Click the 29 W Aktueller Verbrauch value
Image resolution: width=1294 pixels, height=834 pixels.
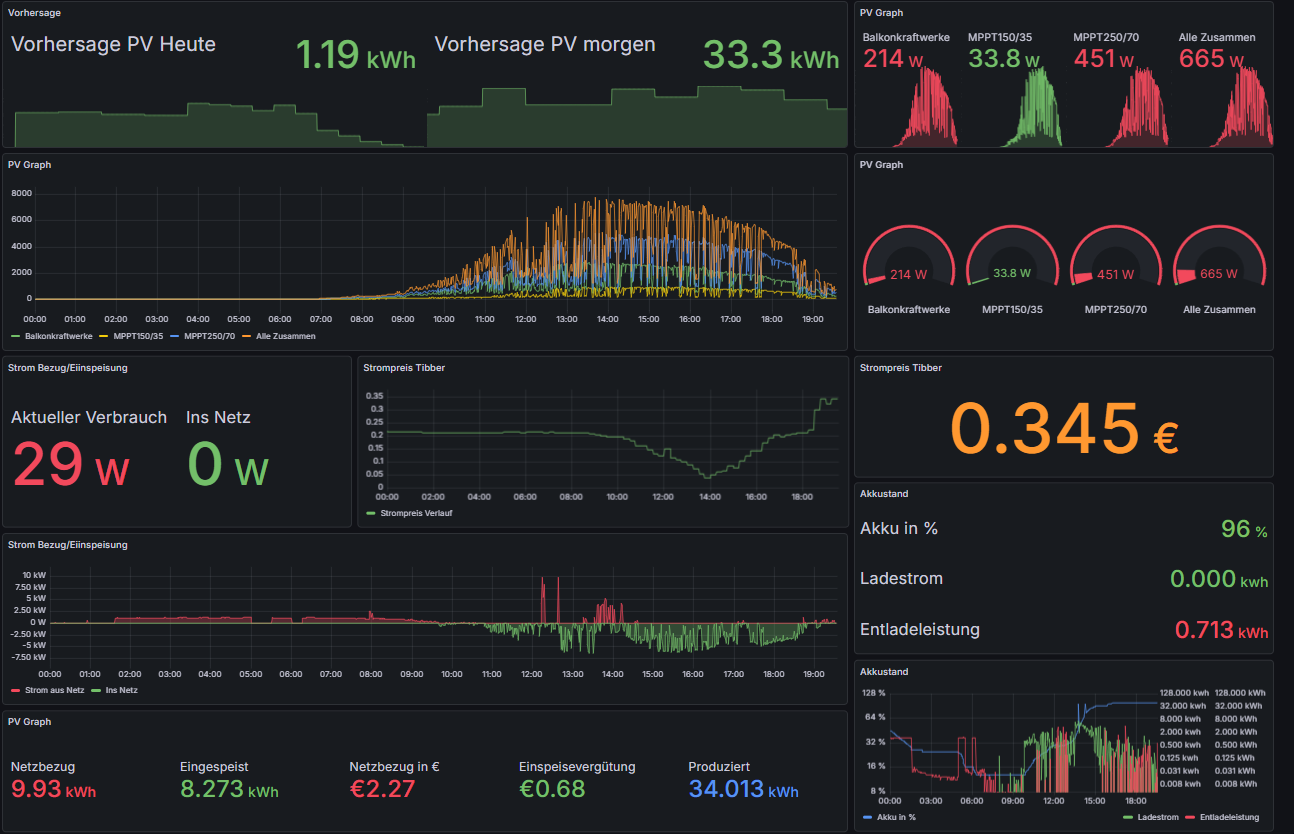click(70, 465)
